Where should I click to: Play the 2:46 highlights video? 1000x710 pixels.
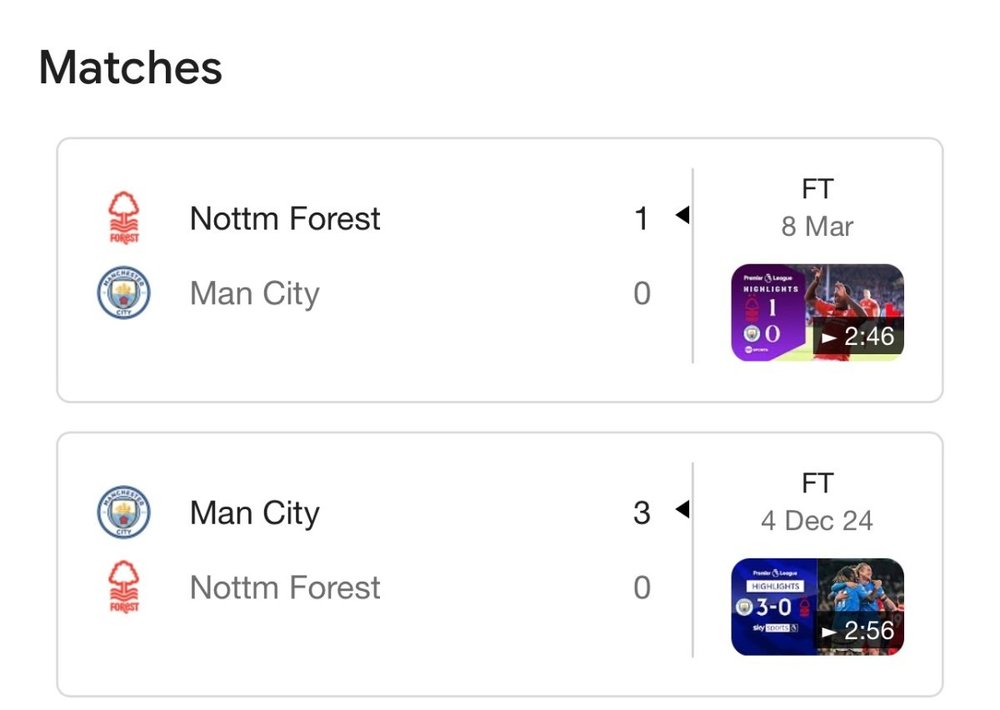coord(858,337)
